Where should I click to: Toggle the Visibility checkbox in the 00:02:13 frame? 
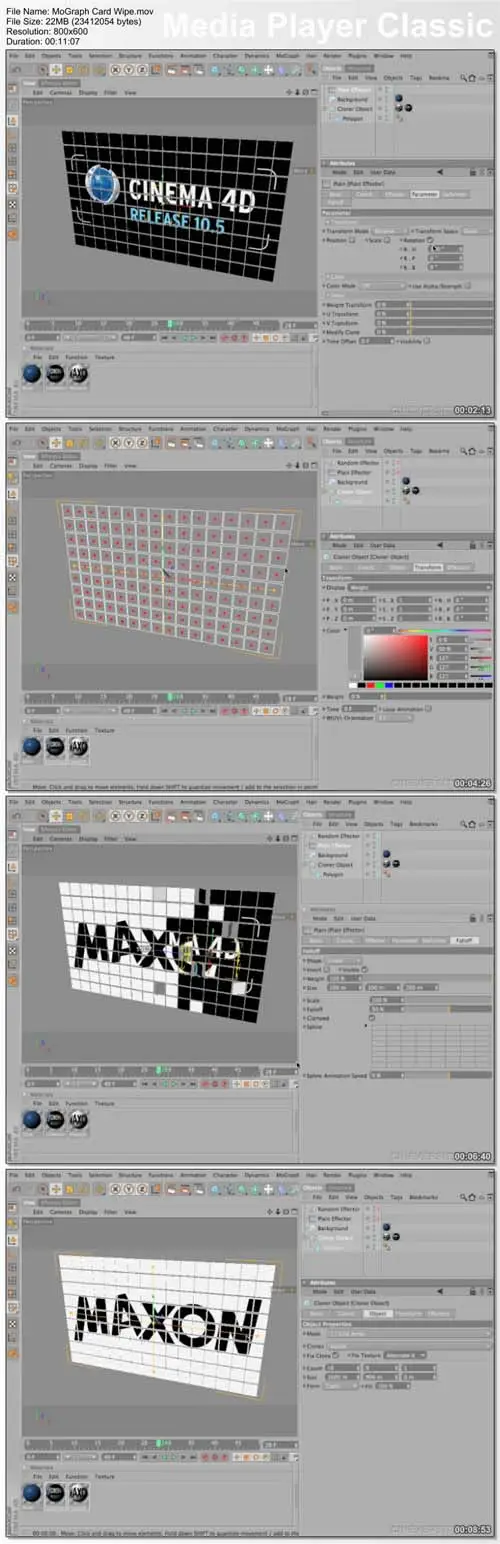coord(427,341)
